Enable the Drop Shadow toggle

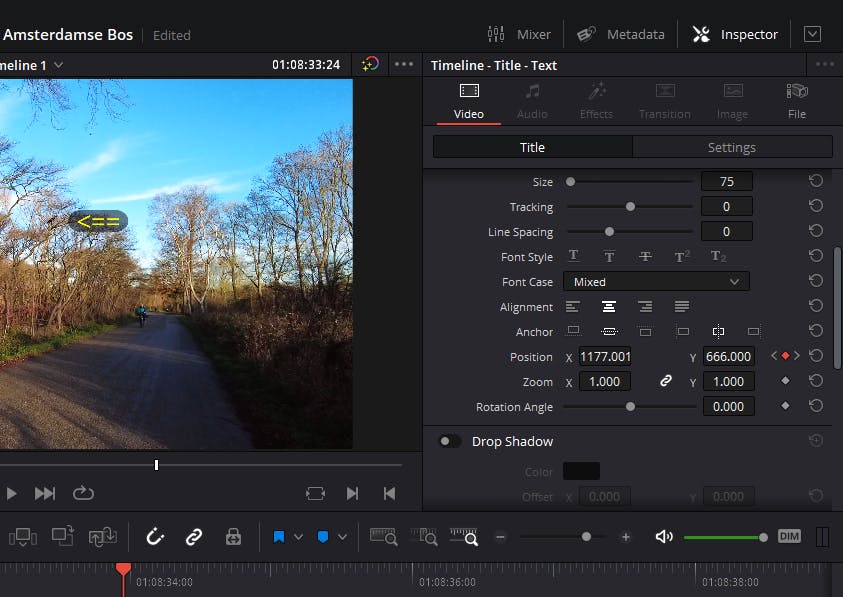tap(450, 441)
